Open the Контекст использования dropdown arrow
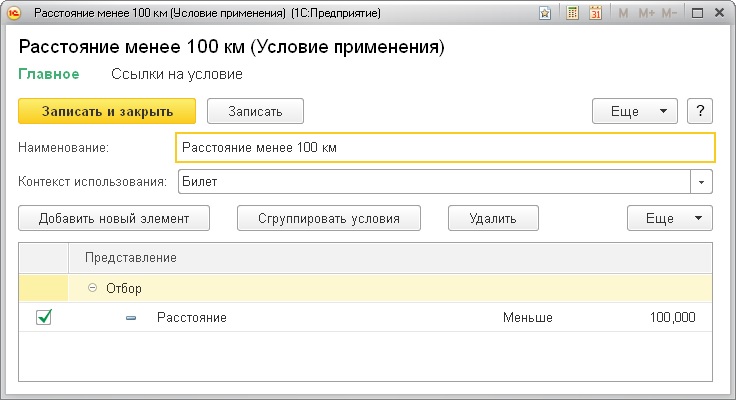The image size is (736, 400). coord(703,183)
